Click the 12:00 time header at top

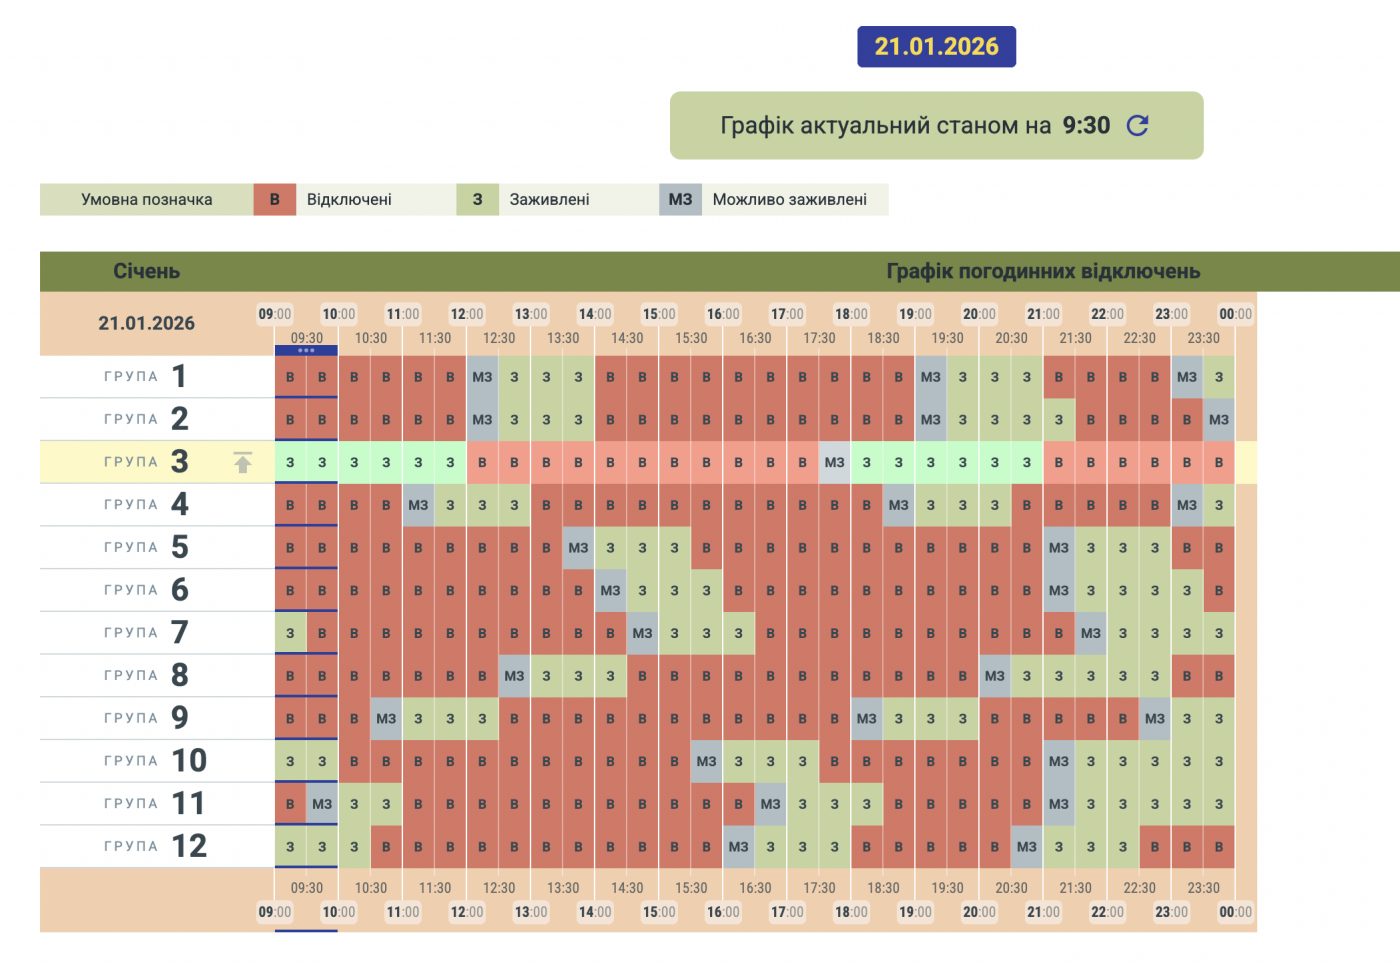(x=466, y=314)
